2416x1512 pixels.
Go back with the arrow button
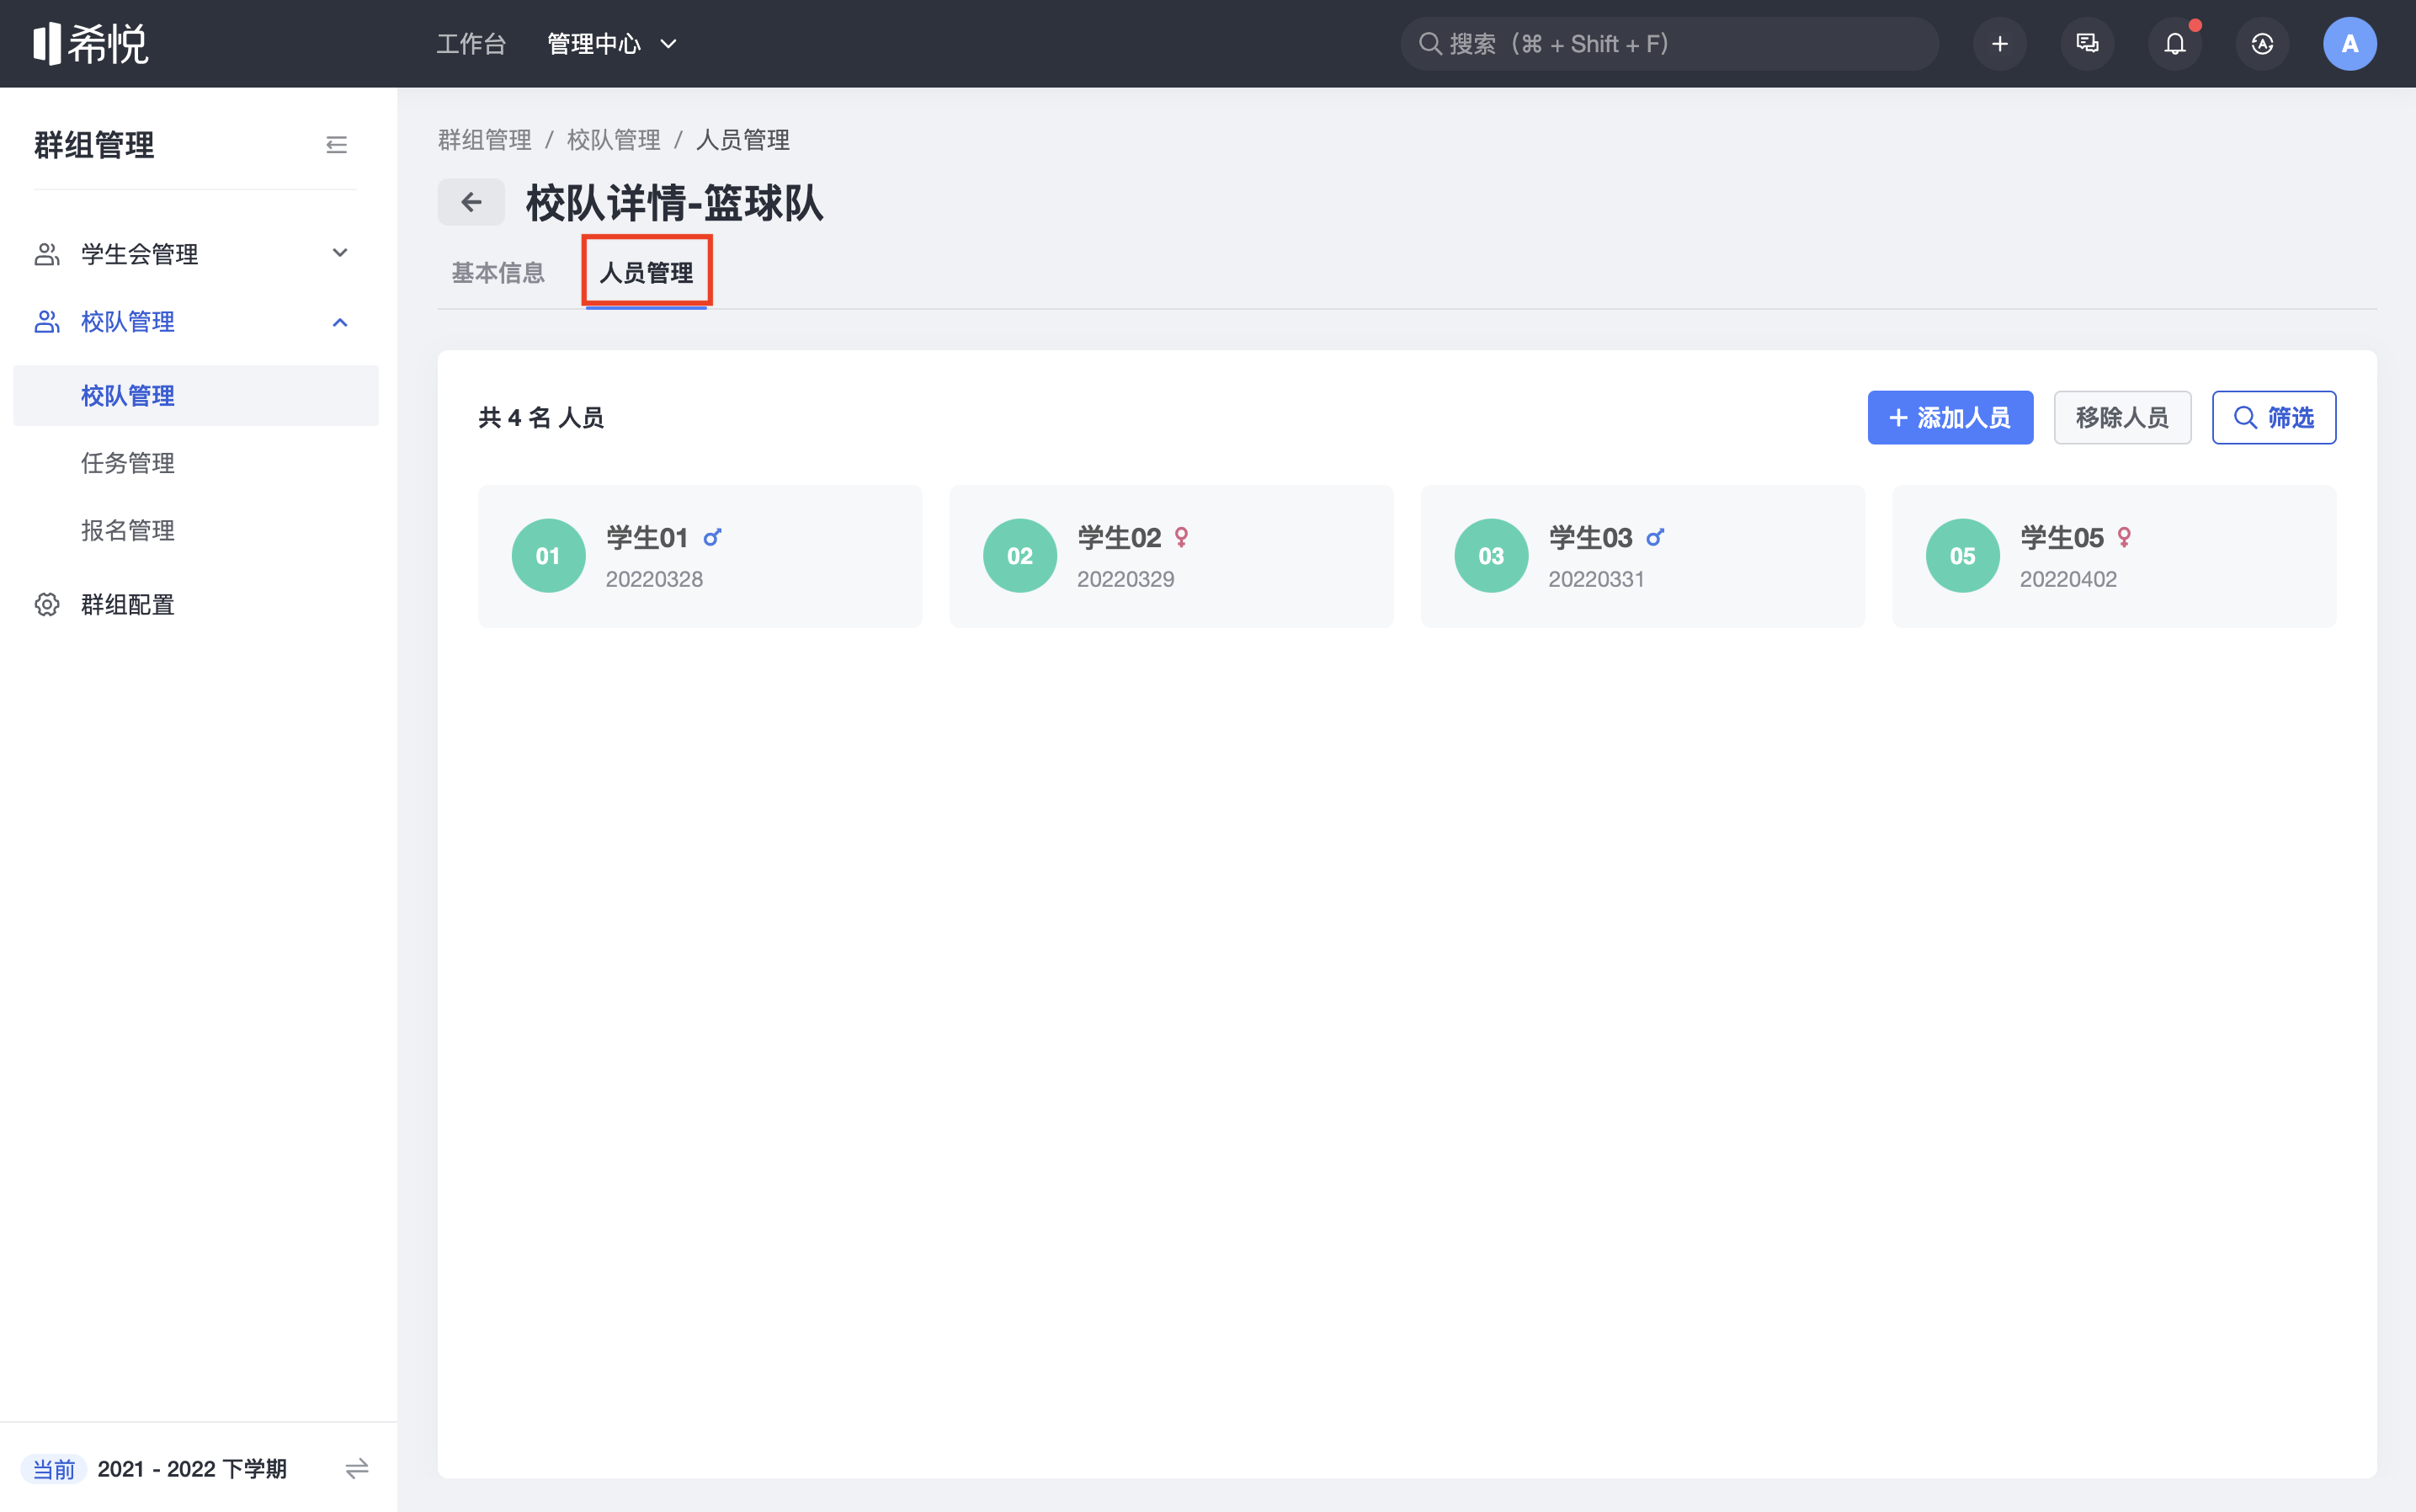point(471,203)
